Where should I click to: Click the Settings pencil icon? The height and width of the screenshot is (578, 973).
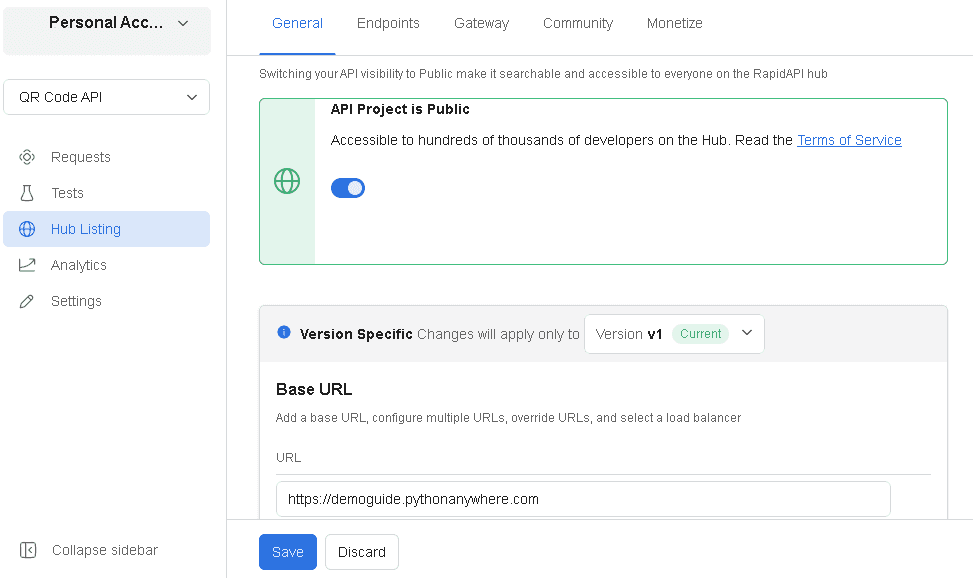click(27, 301)
